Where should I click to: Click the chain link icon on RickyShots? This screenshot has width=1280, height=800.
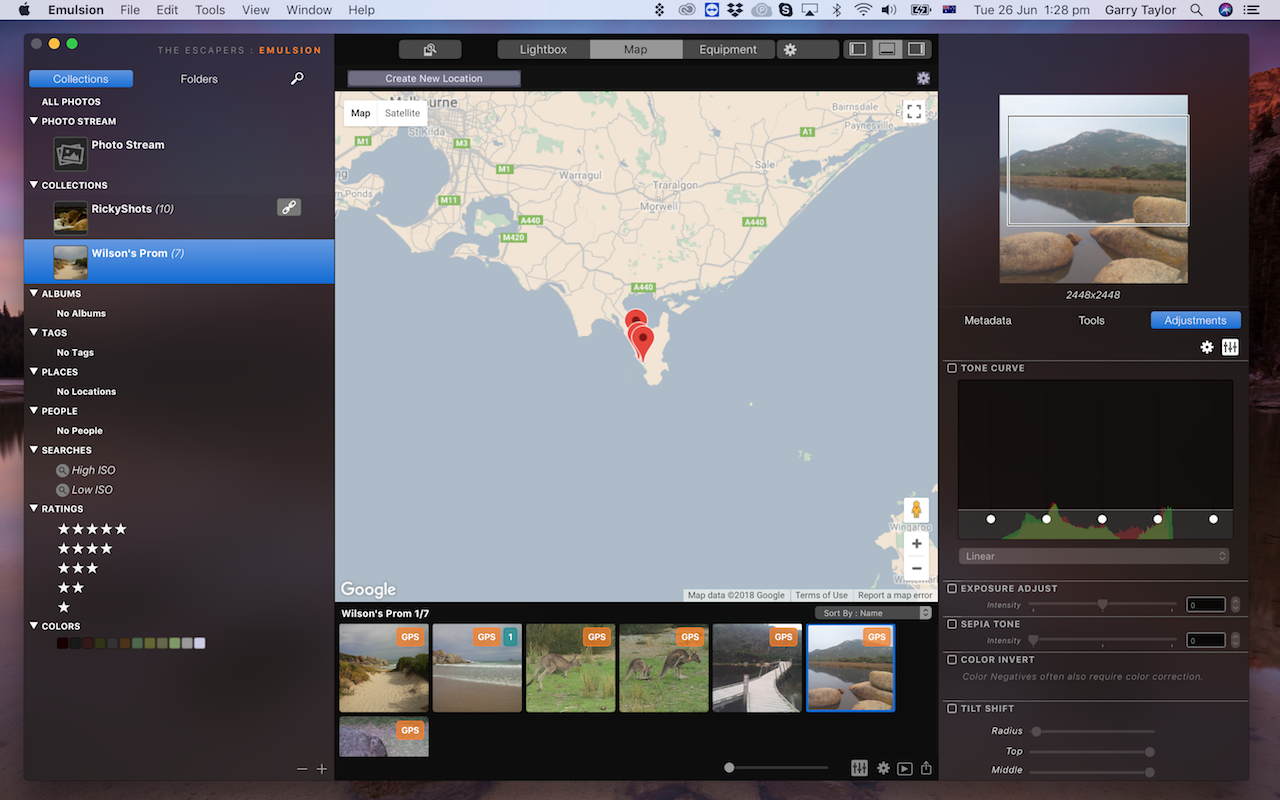coord(289,207)
